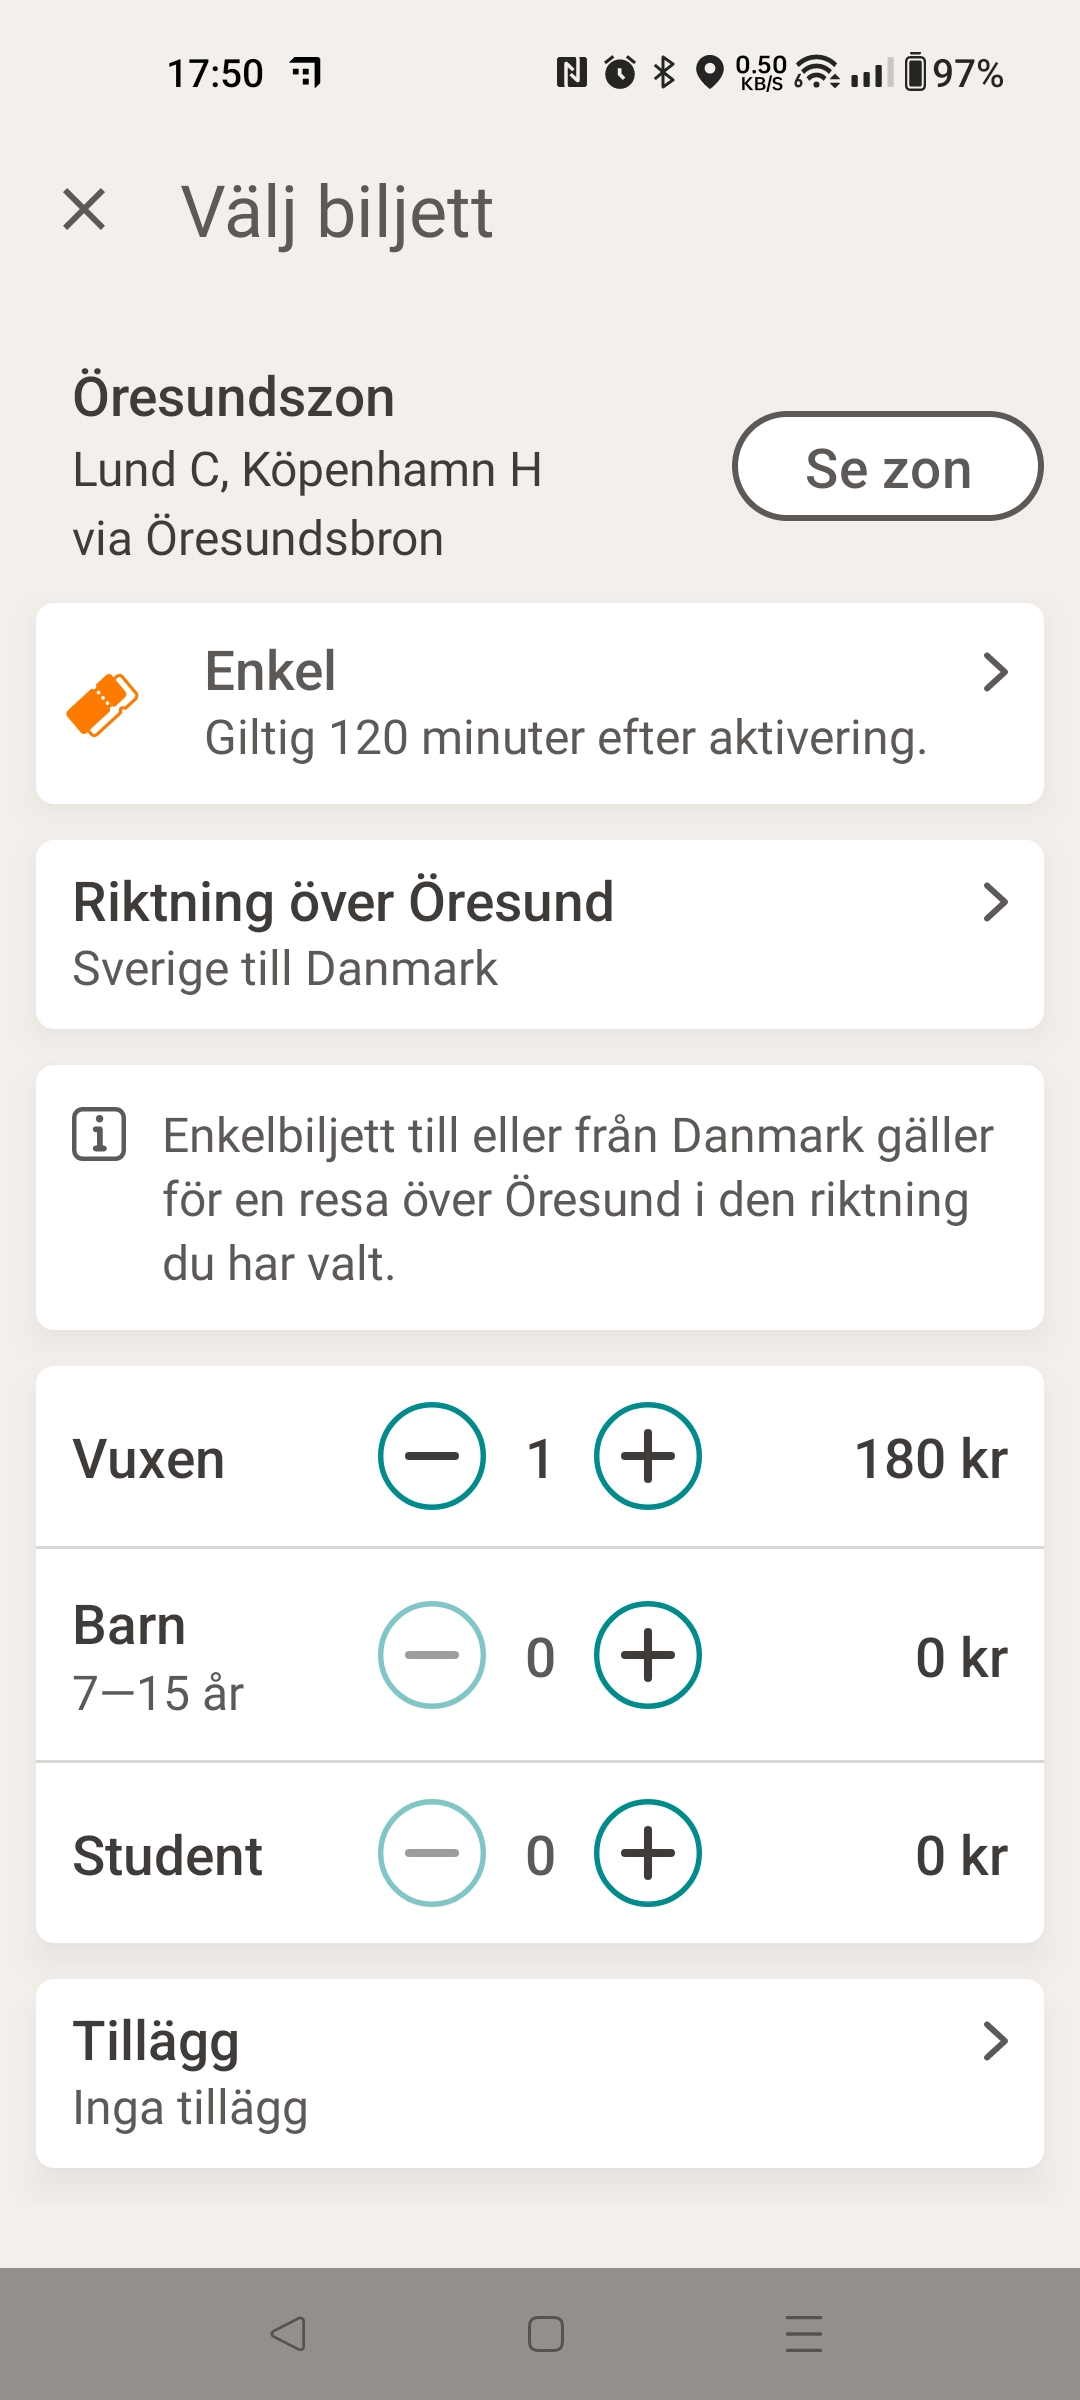Tap the info icon beside Enkelbiljett note
The width and height of the screenshot is (1080, 2400).
pyautogui.click(x=99, y=1135)
